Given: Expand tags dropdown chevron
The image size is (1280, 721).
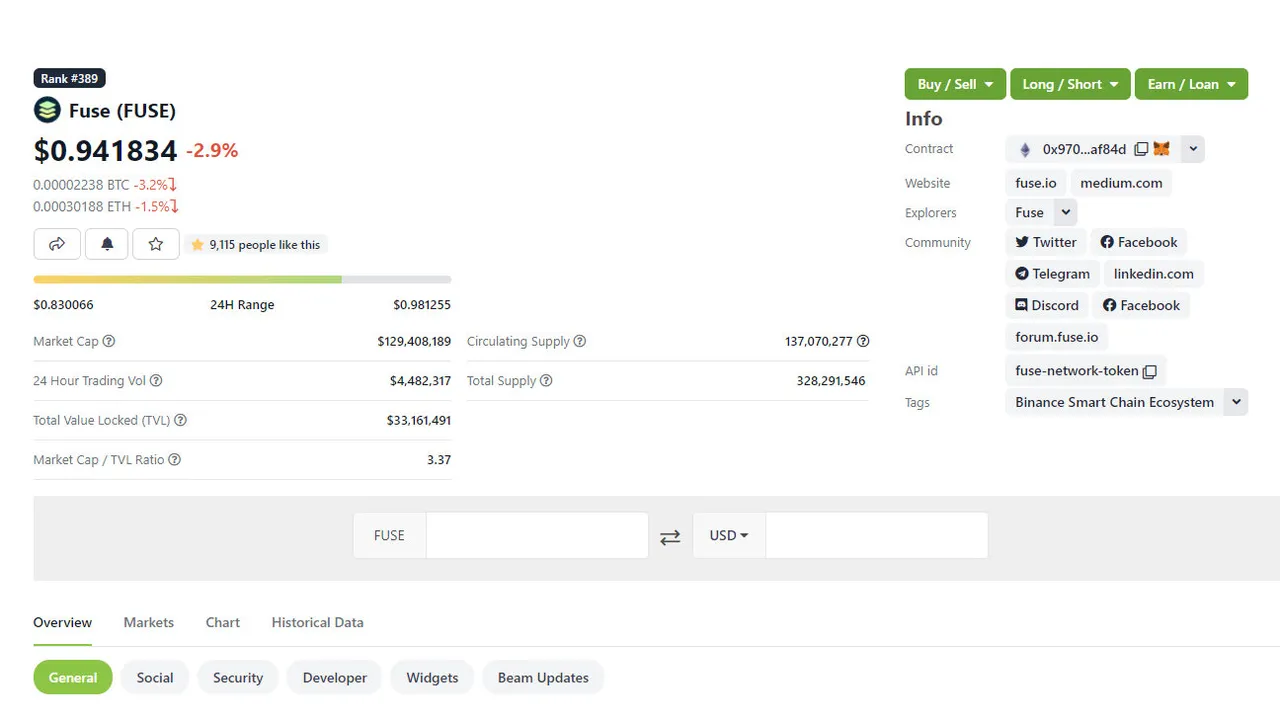Looking at the screenshot, I should (x=1236, y=402).
